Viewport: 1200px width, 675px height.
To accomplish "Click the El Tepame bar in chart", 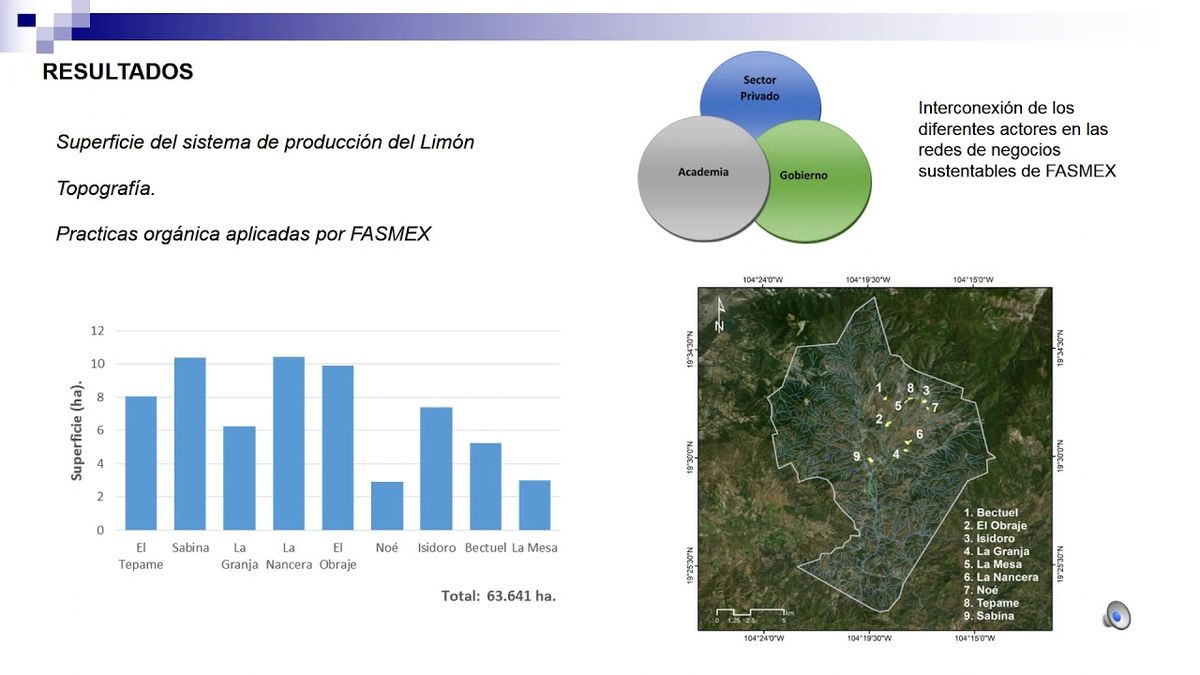I will coord(141,463).
